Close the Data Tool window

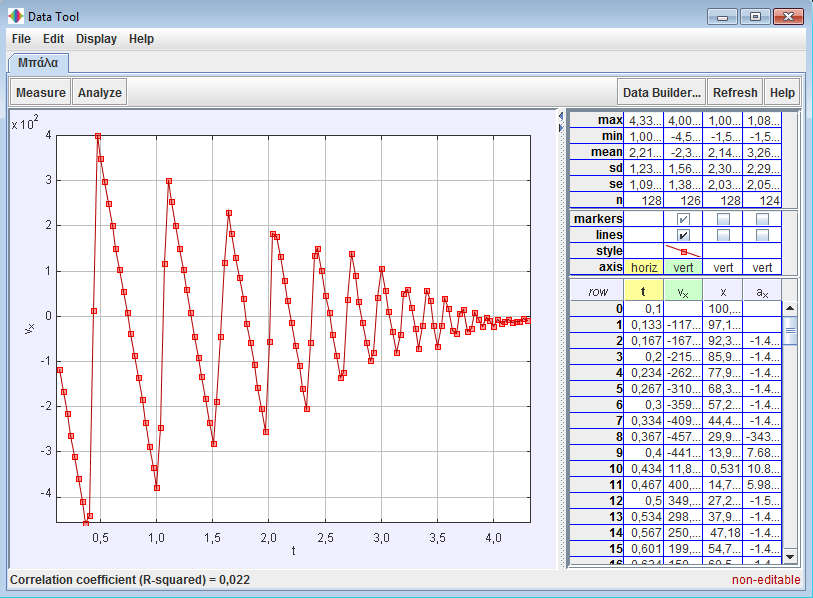788,17
